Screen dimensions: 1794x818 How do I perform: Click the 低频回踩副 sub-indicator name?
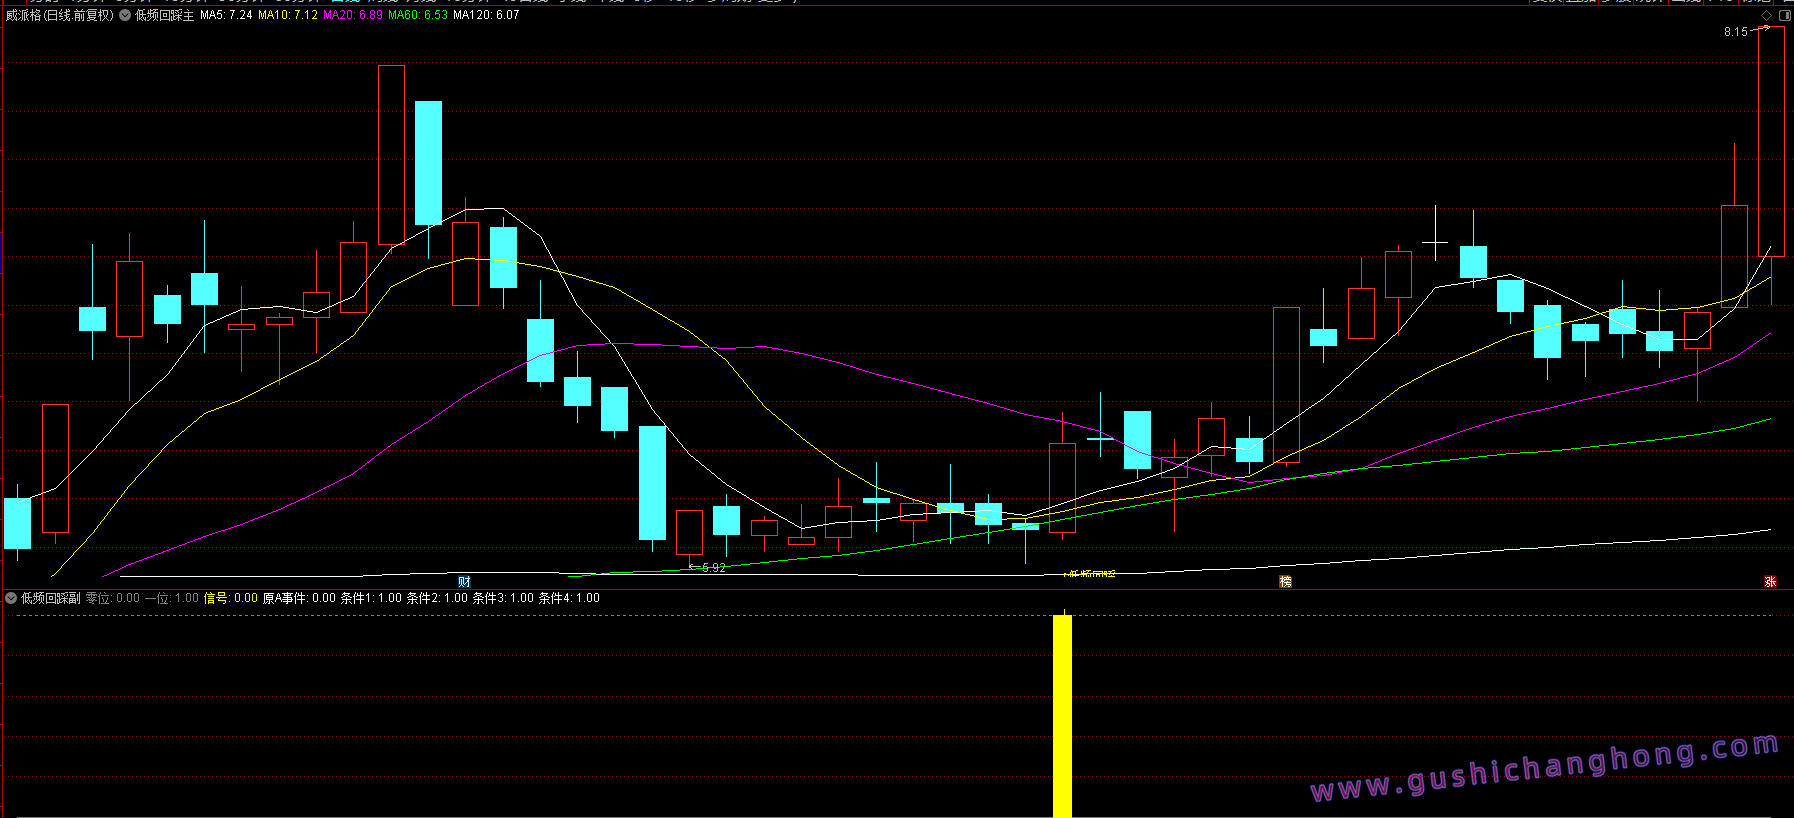tap(51, 598)
